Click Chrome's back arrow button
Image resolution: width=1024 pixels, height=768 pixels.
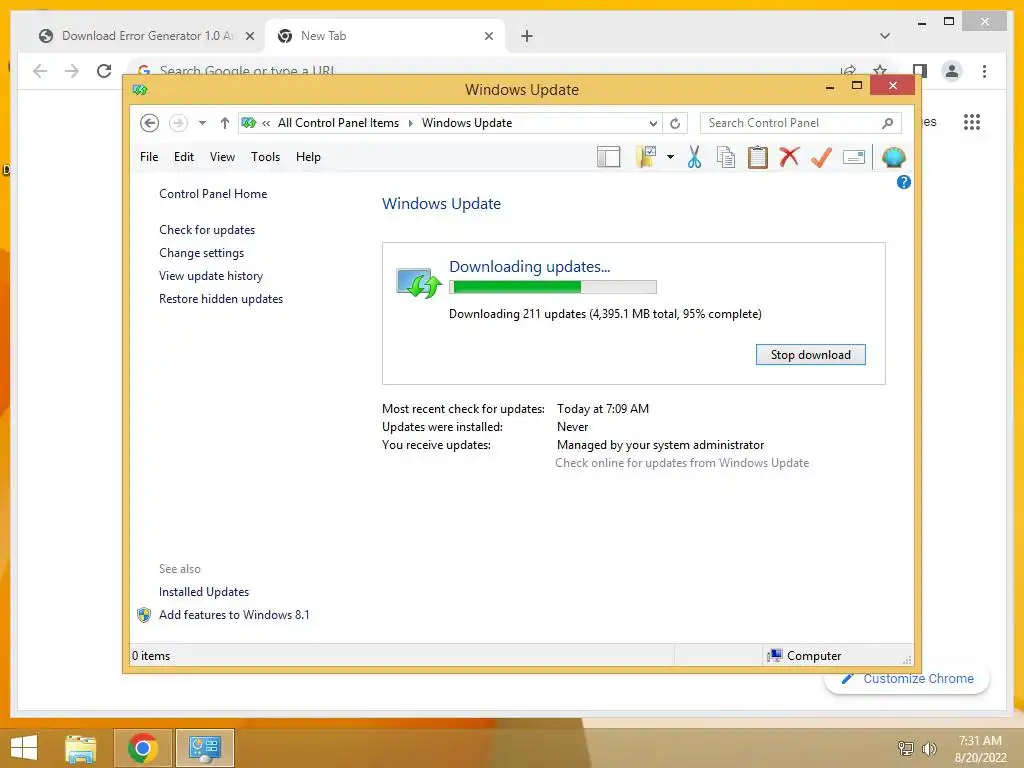[40, 71]
